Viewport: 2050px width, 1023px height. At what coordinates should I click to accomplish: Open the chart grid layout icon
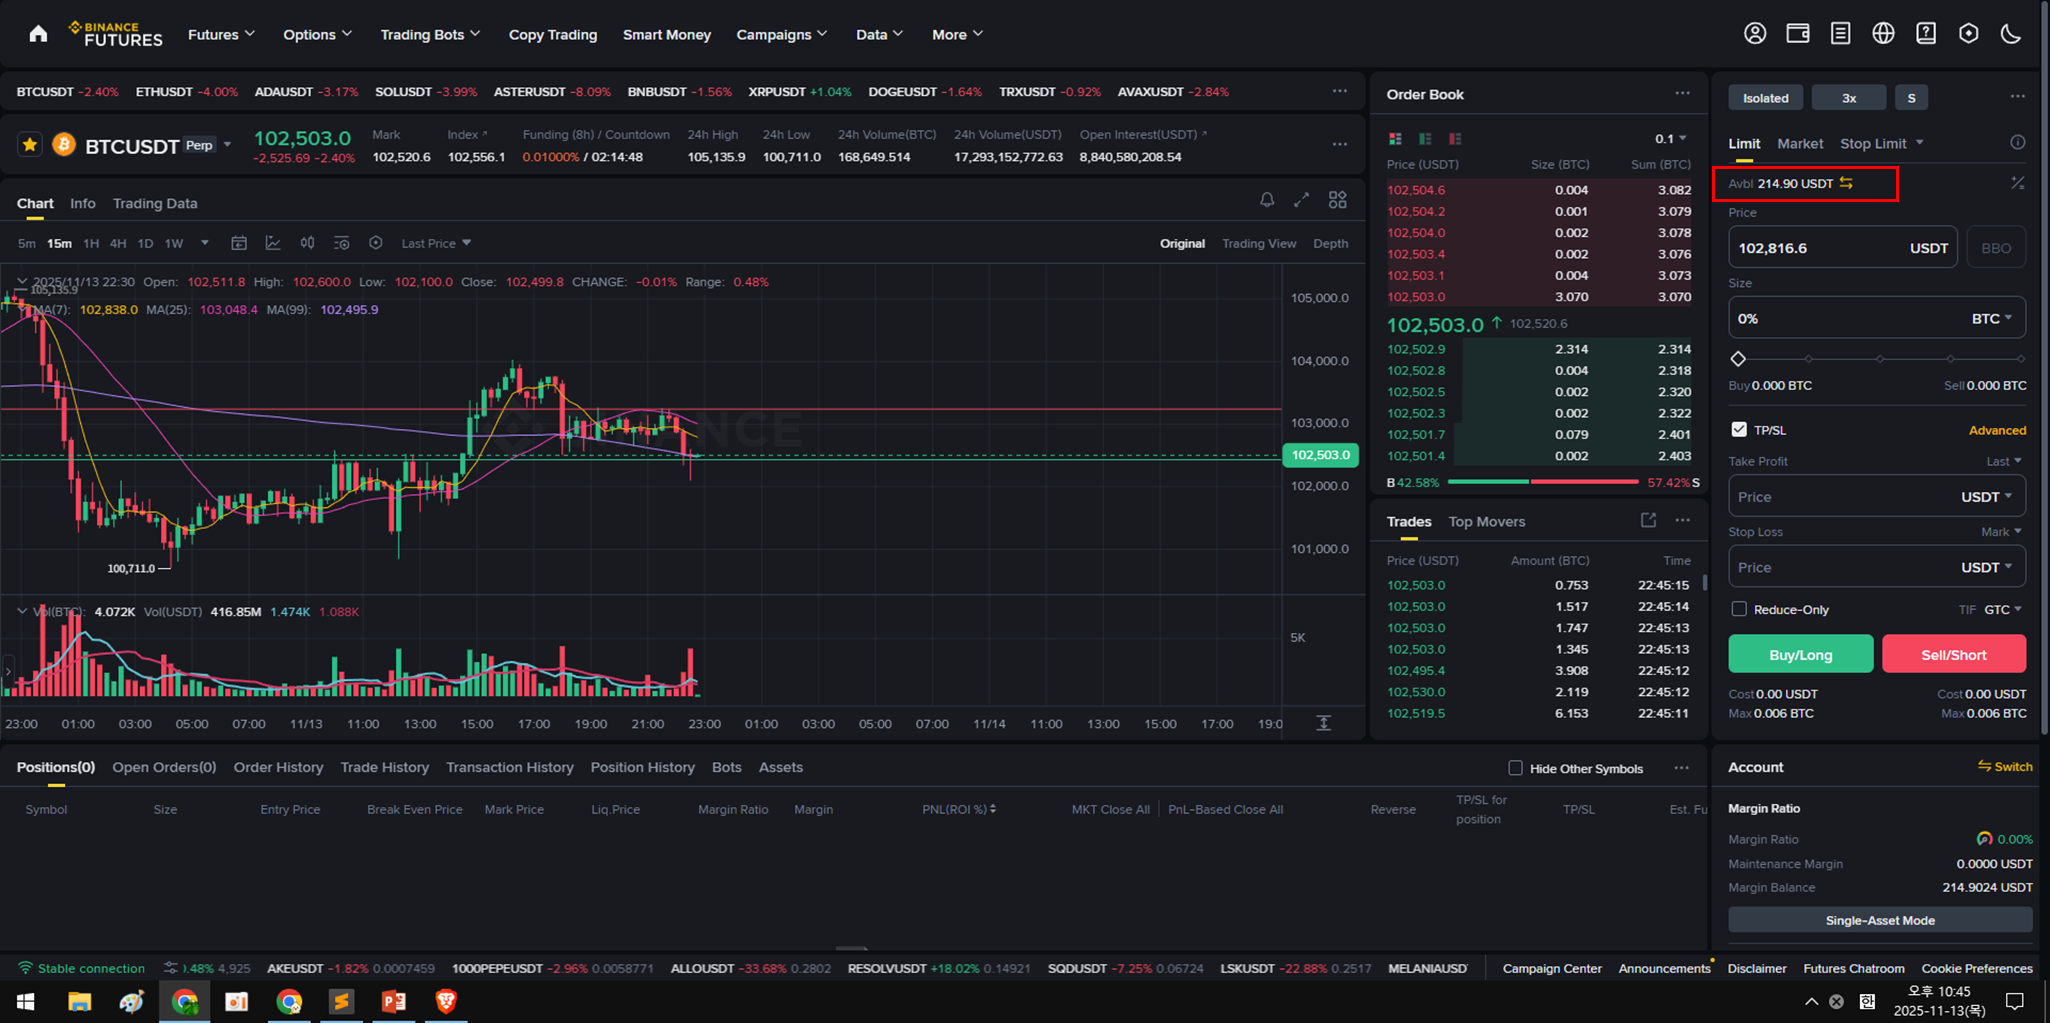(x=1338, y=200)
